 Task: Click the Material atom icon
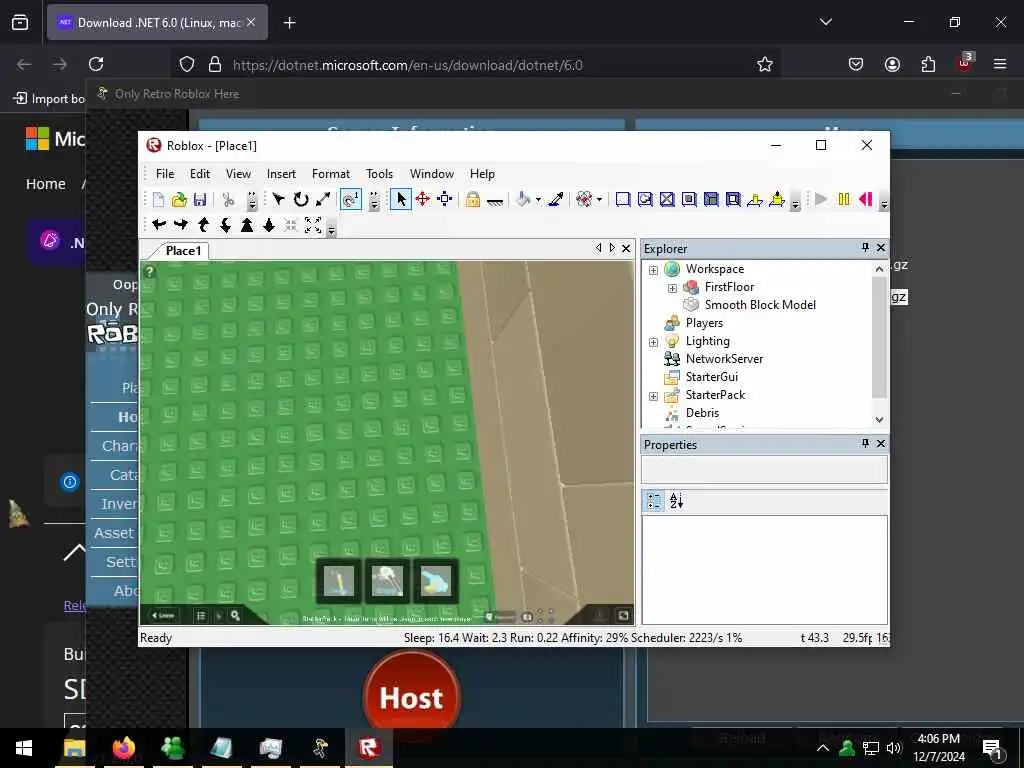pos(584,200)
